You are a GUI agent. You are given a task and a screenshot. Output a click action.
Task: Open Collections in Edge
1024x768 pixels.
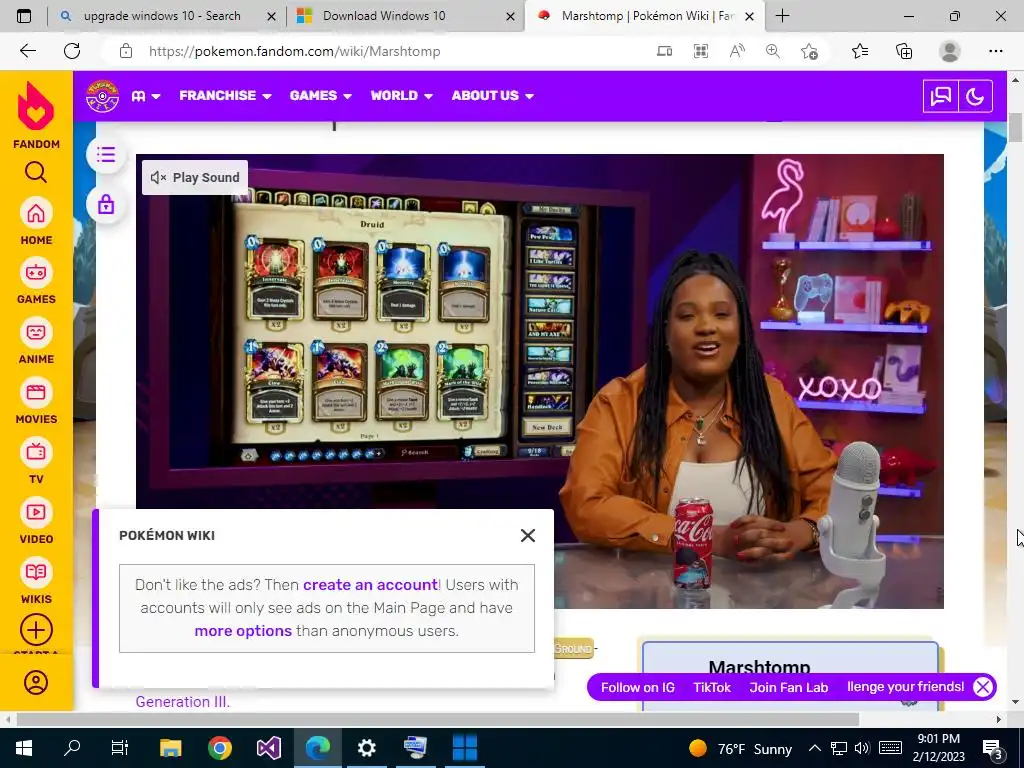(904, 51)
